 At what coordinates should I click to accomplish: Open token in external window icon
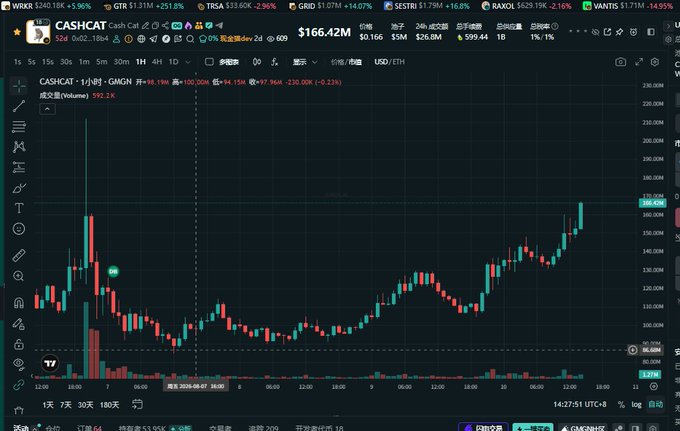pyautogui.click(x=607, y=32)
